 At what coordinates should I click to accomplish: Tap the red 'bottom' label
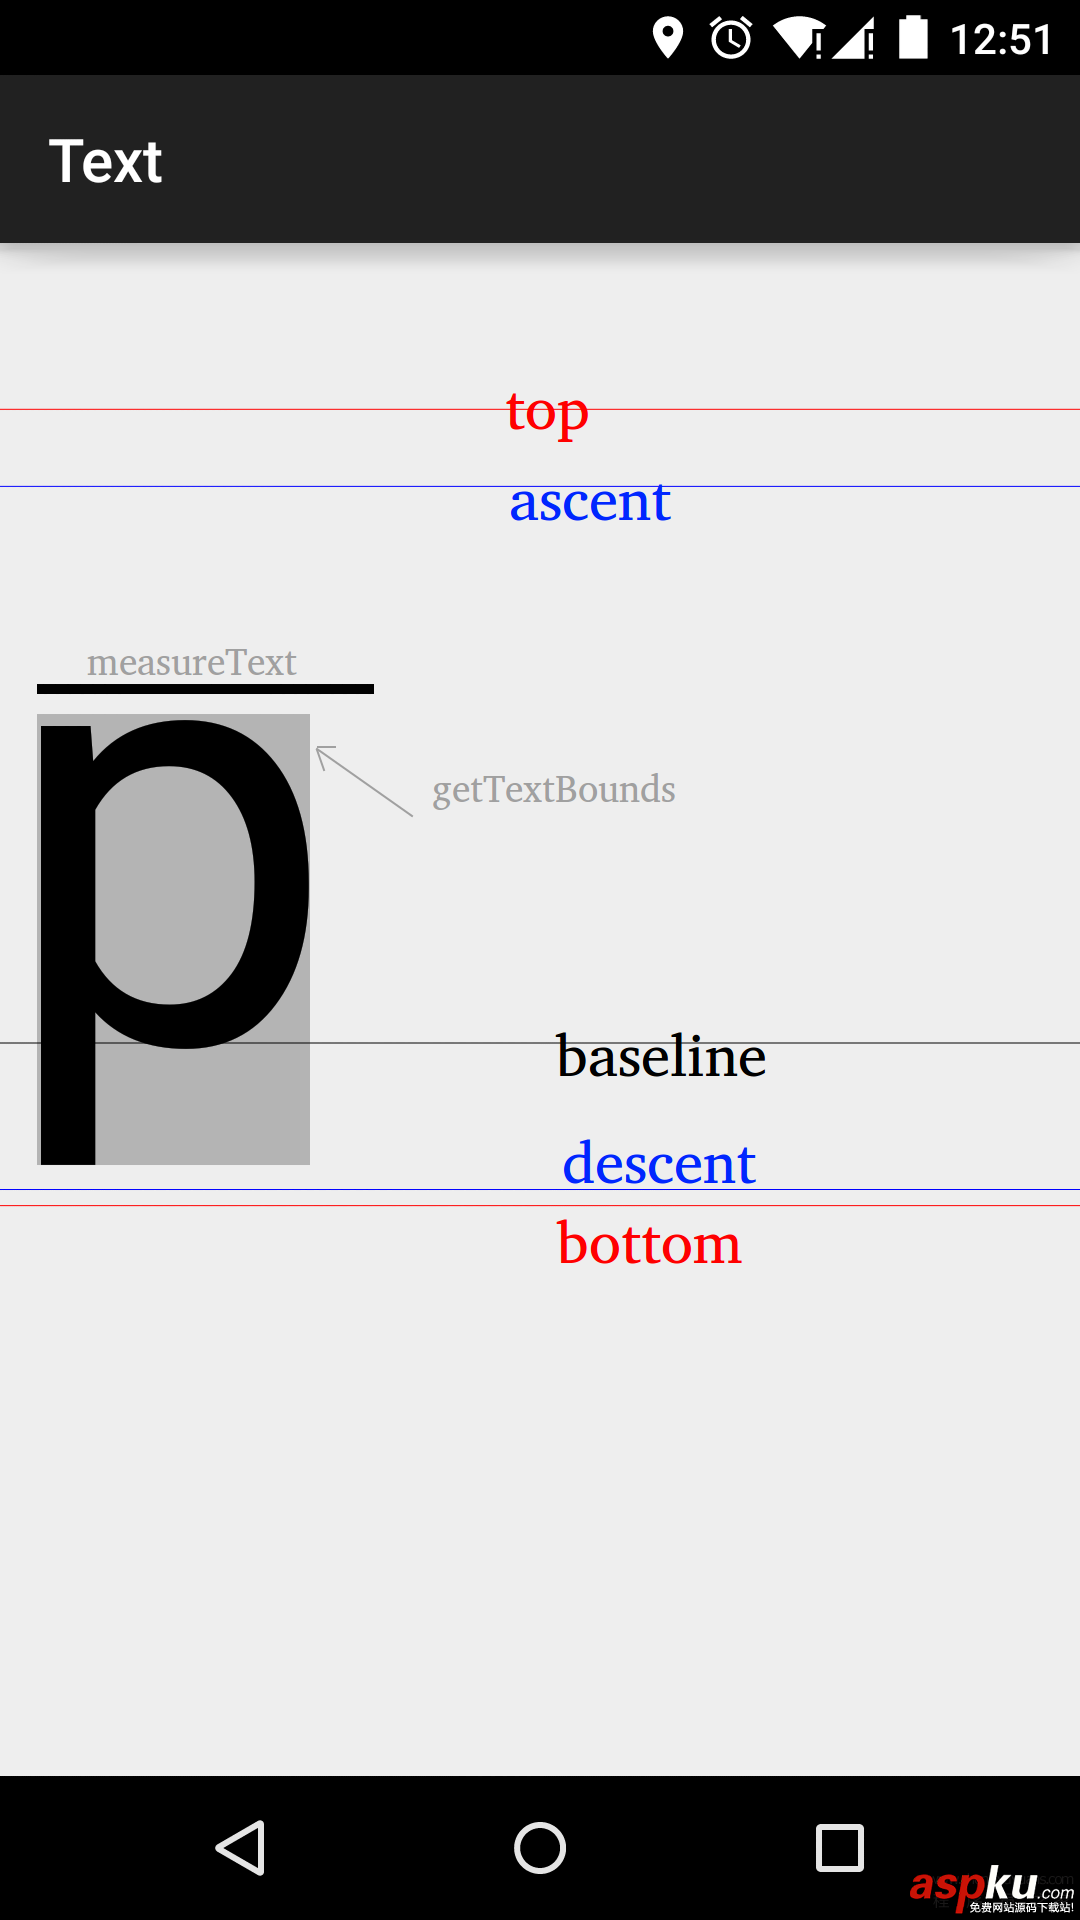click(648, 1242)
